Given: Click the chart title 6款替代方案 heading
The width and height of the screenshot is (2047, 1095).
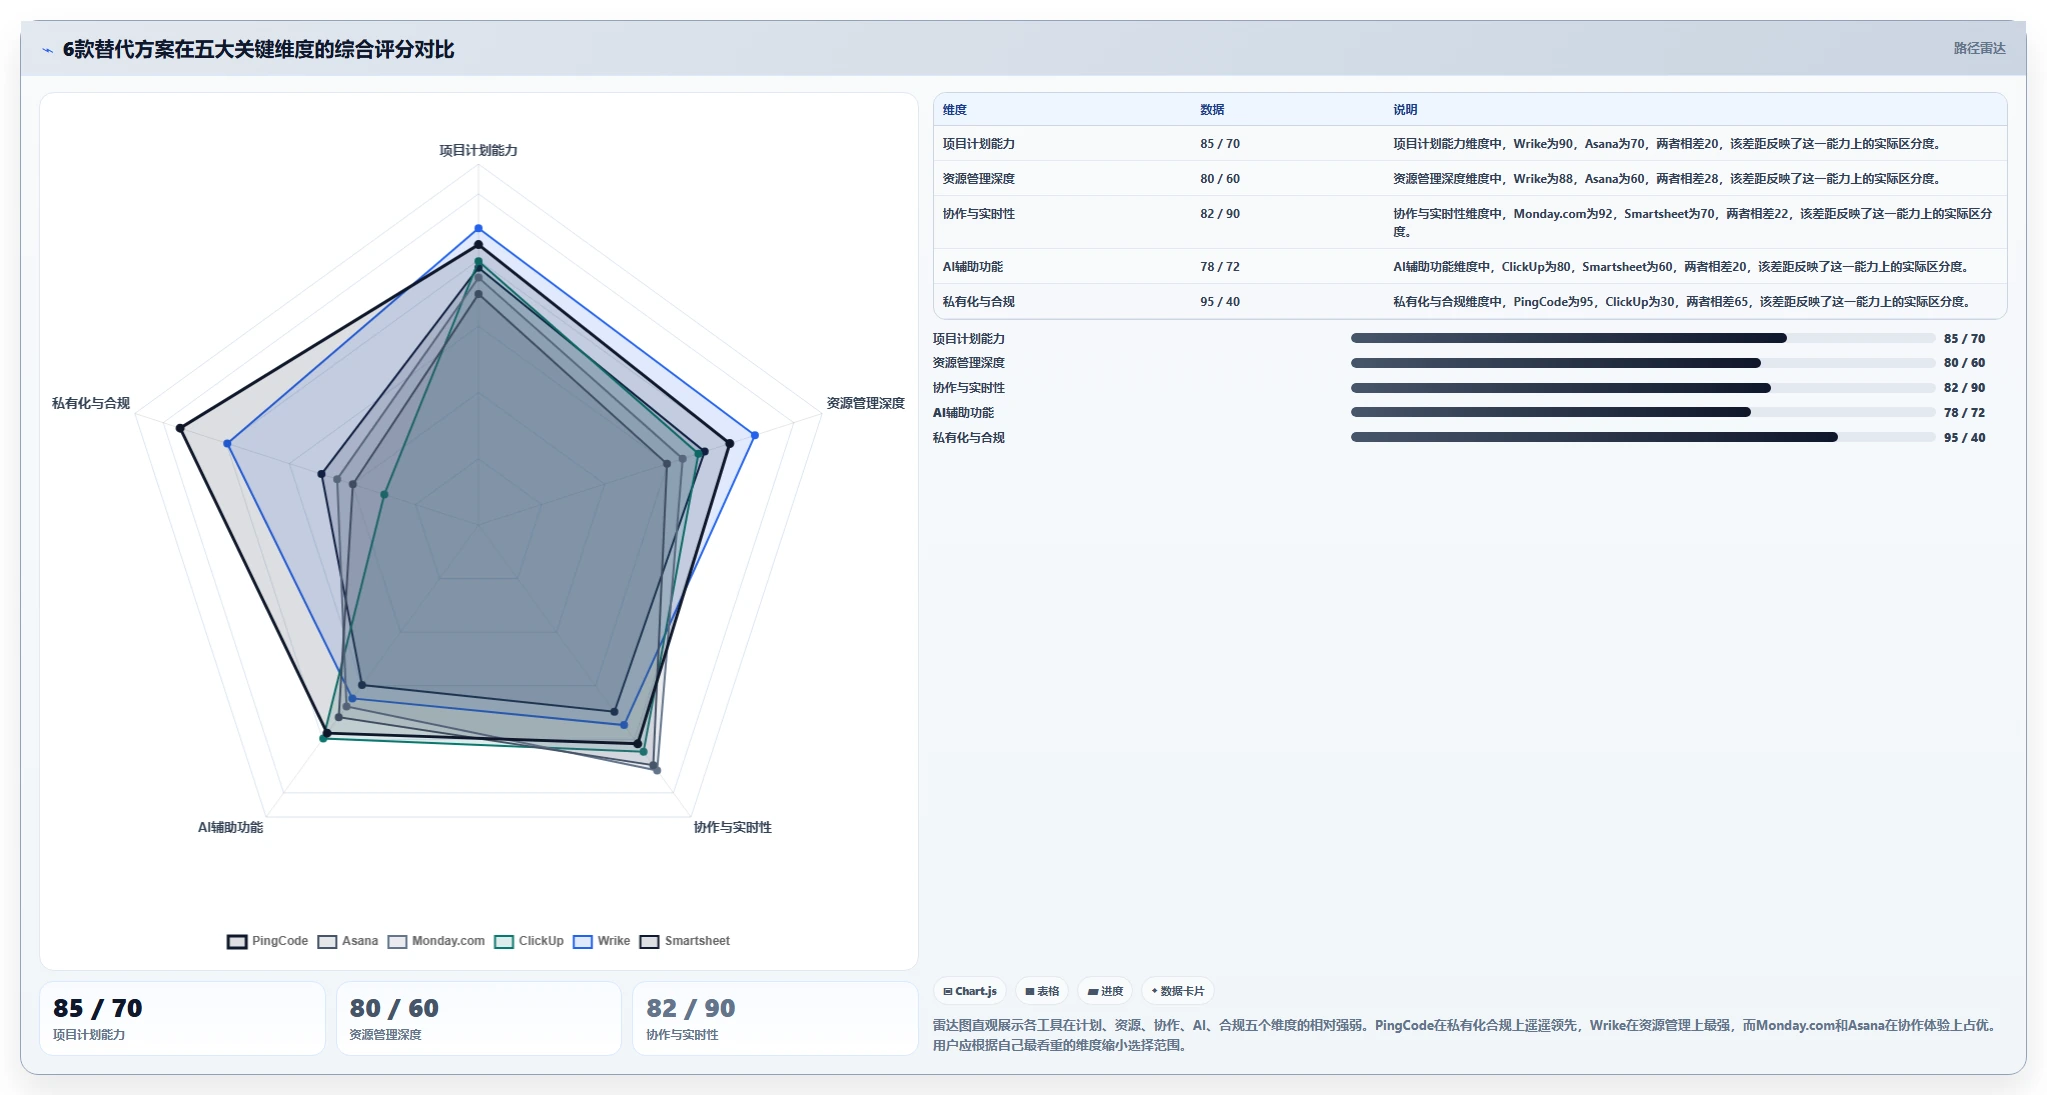Looking at the screenshot, I should pyautogui.click(x=258, y=49).
